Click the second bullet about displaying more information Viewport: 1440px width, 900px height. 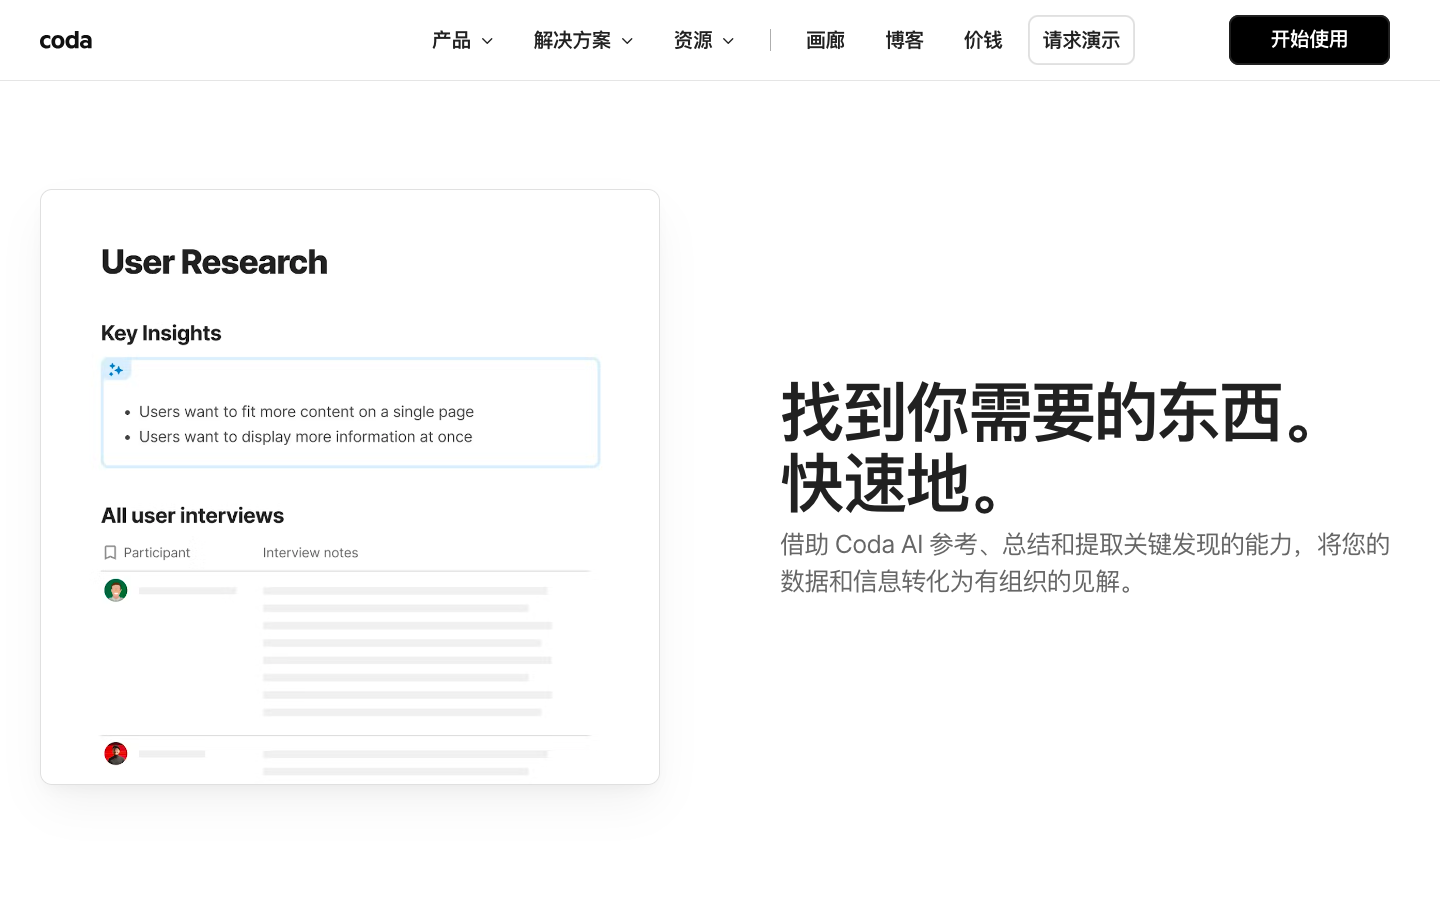point(306,437)
